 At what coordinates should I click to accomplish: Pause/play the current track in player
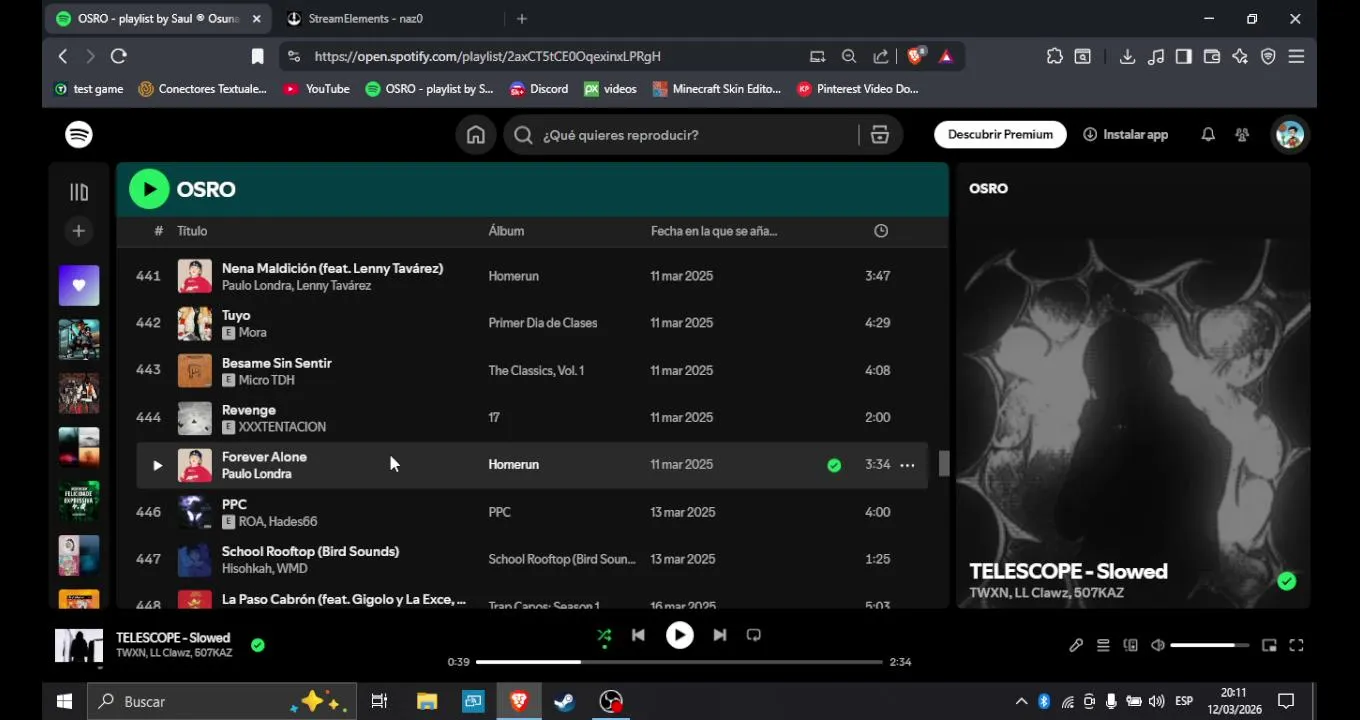click(680, 635)
